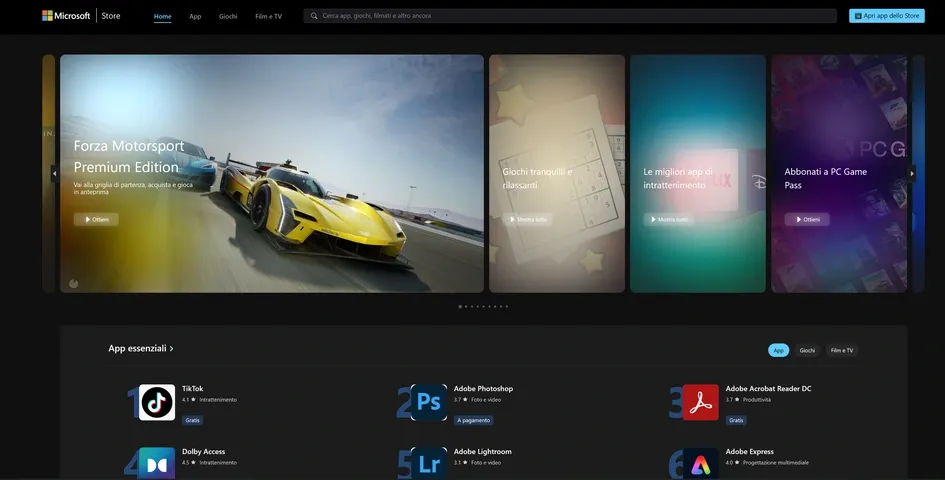Open the Adobe Lightroom icon

point(429,463)
